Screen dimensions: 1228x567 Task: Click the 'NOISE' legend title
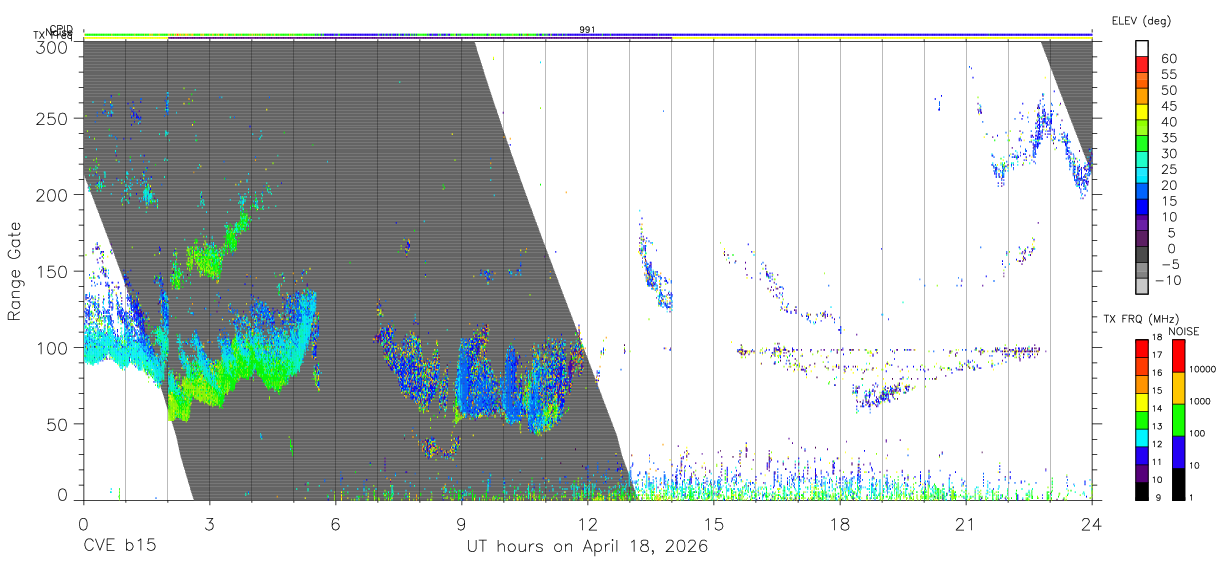click(1185, 331)
